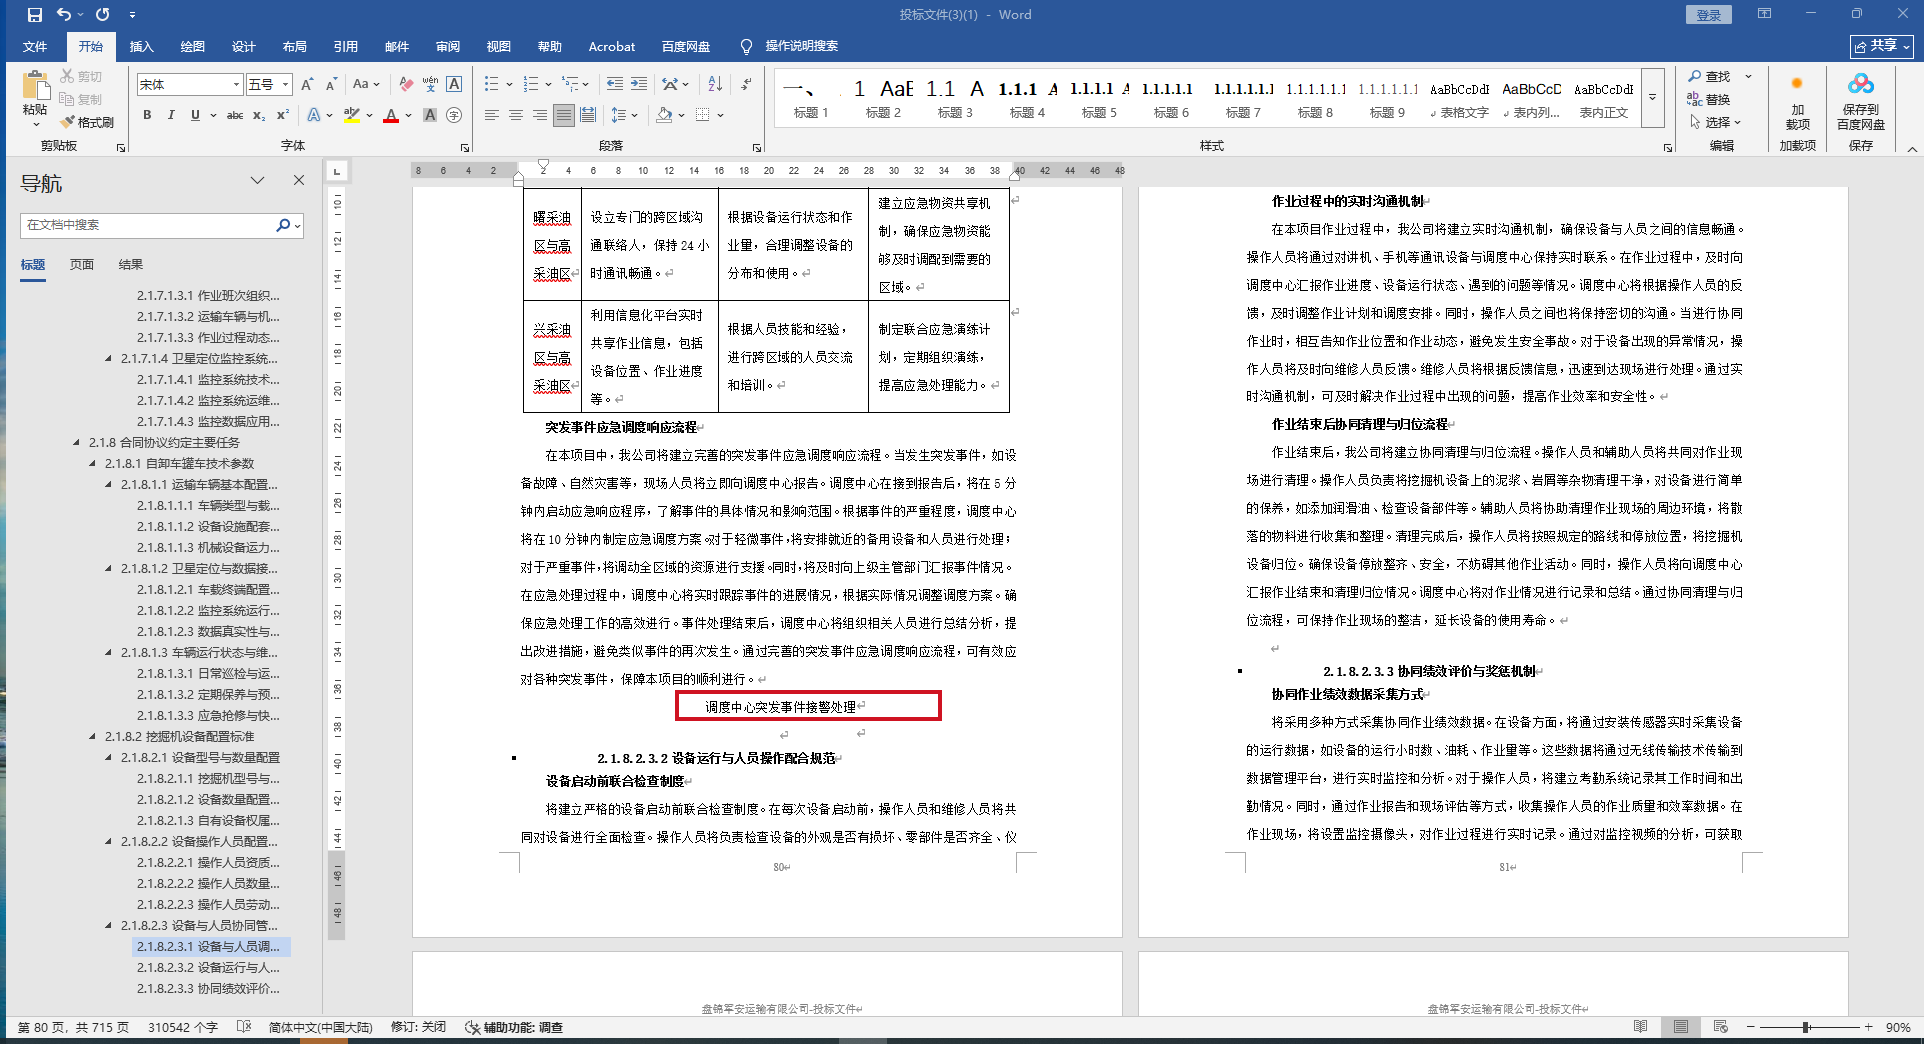Screen dimensions: 1924x1044
Task: Go to heading 2.1.8.2.3.2 设备运行与人...
Action: point(208,967)
